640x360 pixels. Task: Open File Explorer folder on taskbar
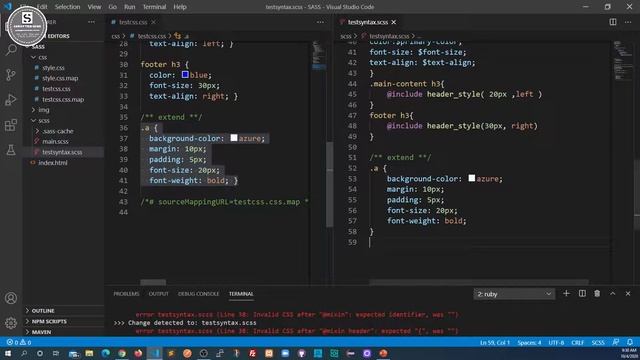pyautogui.click(x=89, y=353)
